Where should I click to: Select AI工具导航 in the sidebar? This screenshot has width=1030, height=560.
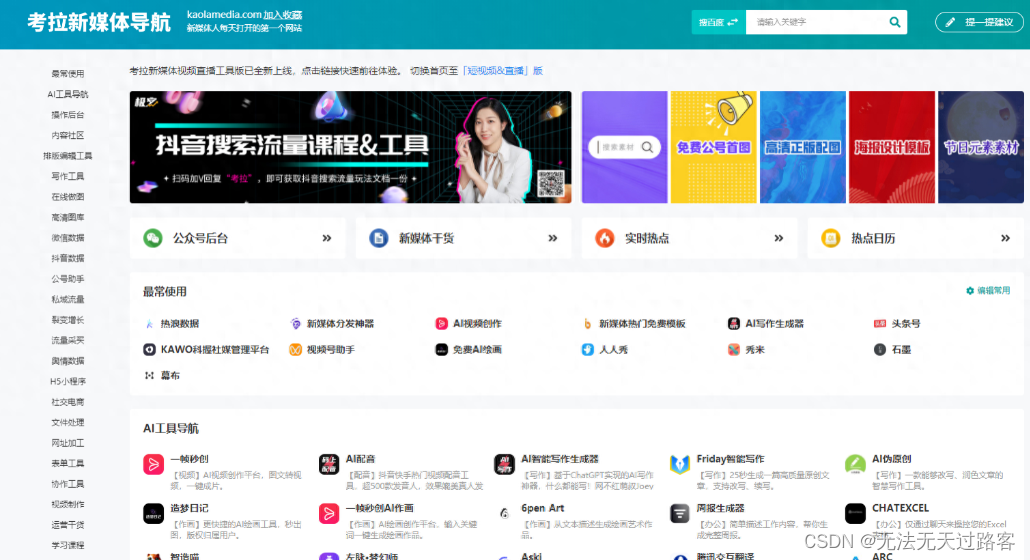pyautogui.click(x=68, y=94)
